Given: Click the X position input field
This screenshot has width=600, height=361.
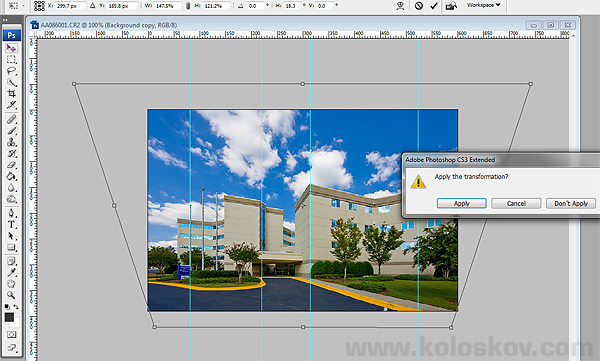Looking at the screenshot, I should pyautogui.click(x=70, y=6).
